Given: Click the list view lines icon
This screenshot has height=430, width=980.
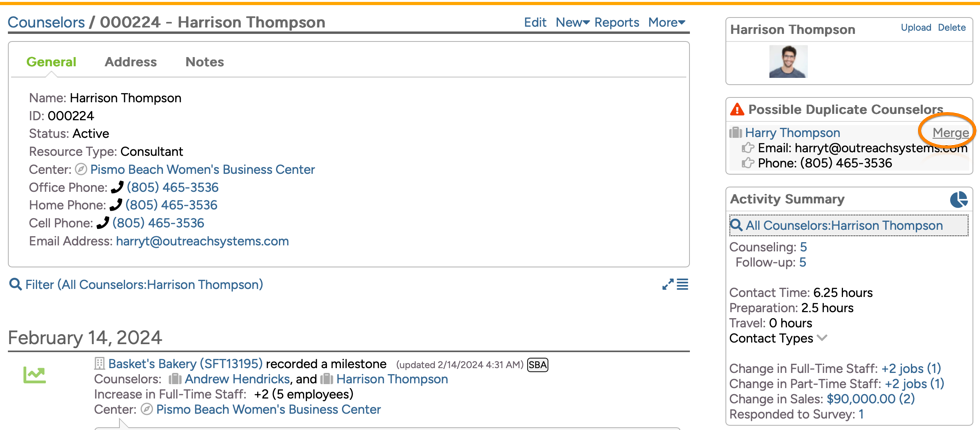Looking at the screenshot, I should point(682,285).
